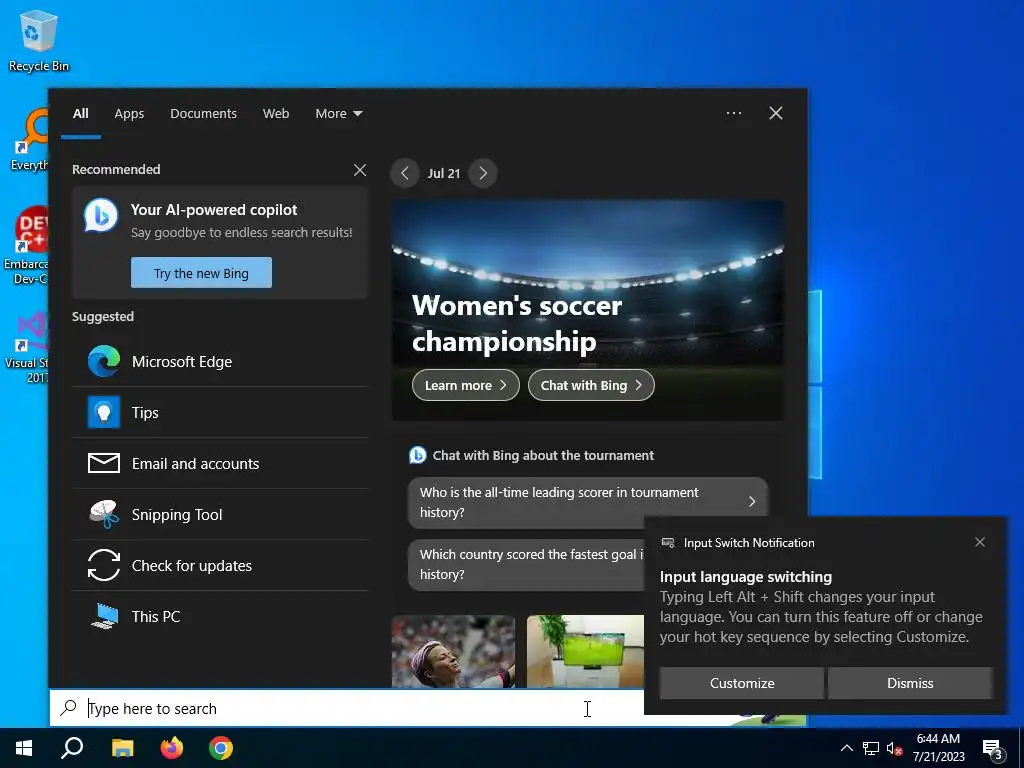Ask who is the all-time leading scorer
The height and width of the screenshot is (768, 1024).
point(588,502)
